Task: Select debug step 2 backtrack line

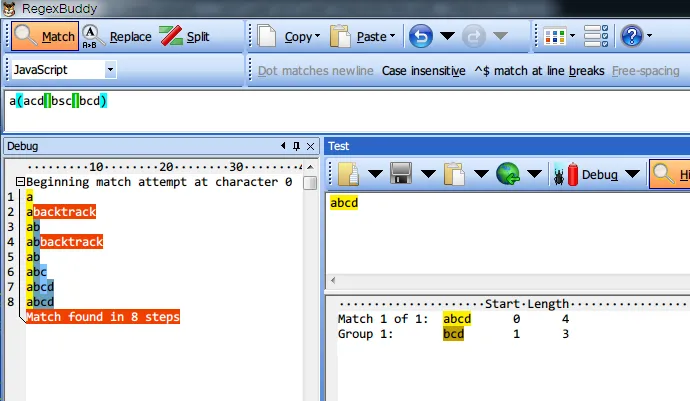Action: click(x=61, y=212)
